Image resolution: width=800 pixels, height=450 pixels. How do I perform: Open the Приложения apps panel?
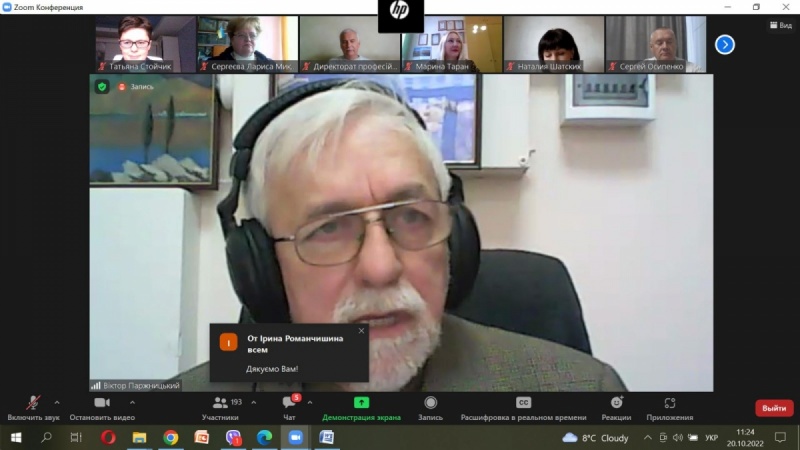[x=669, y=407]
